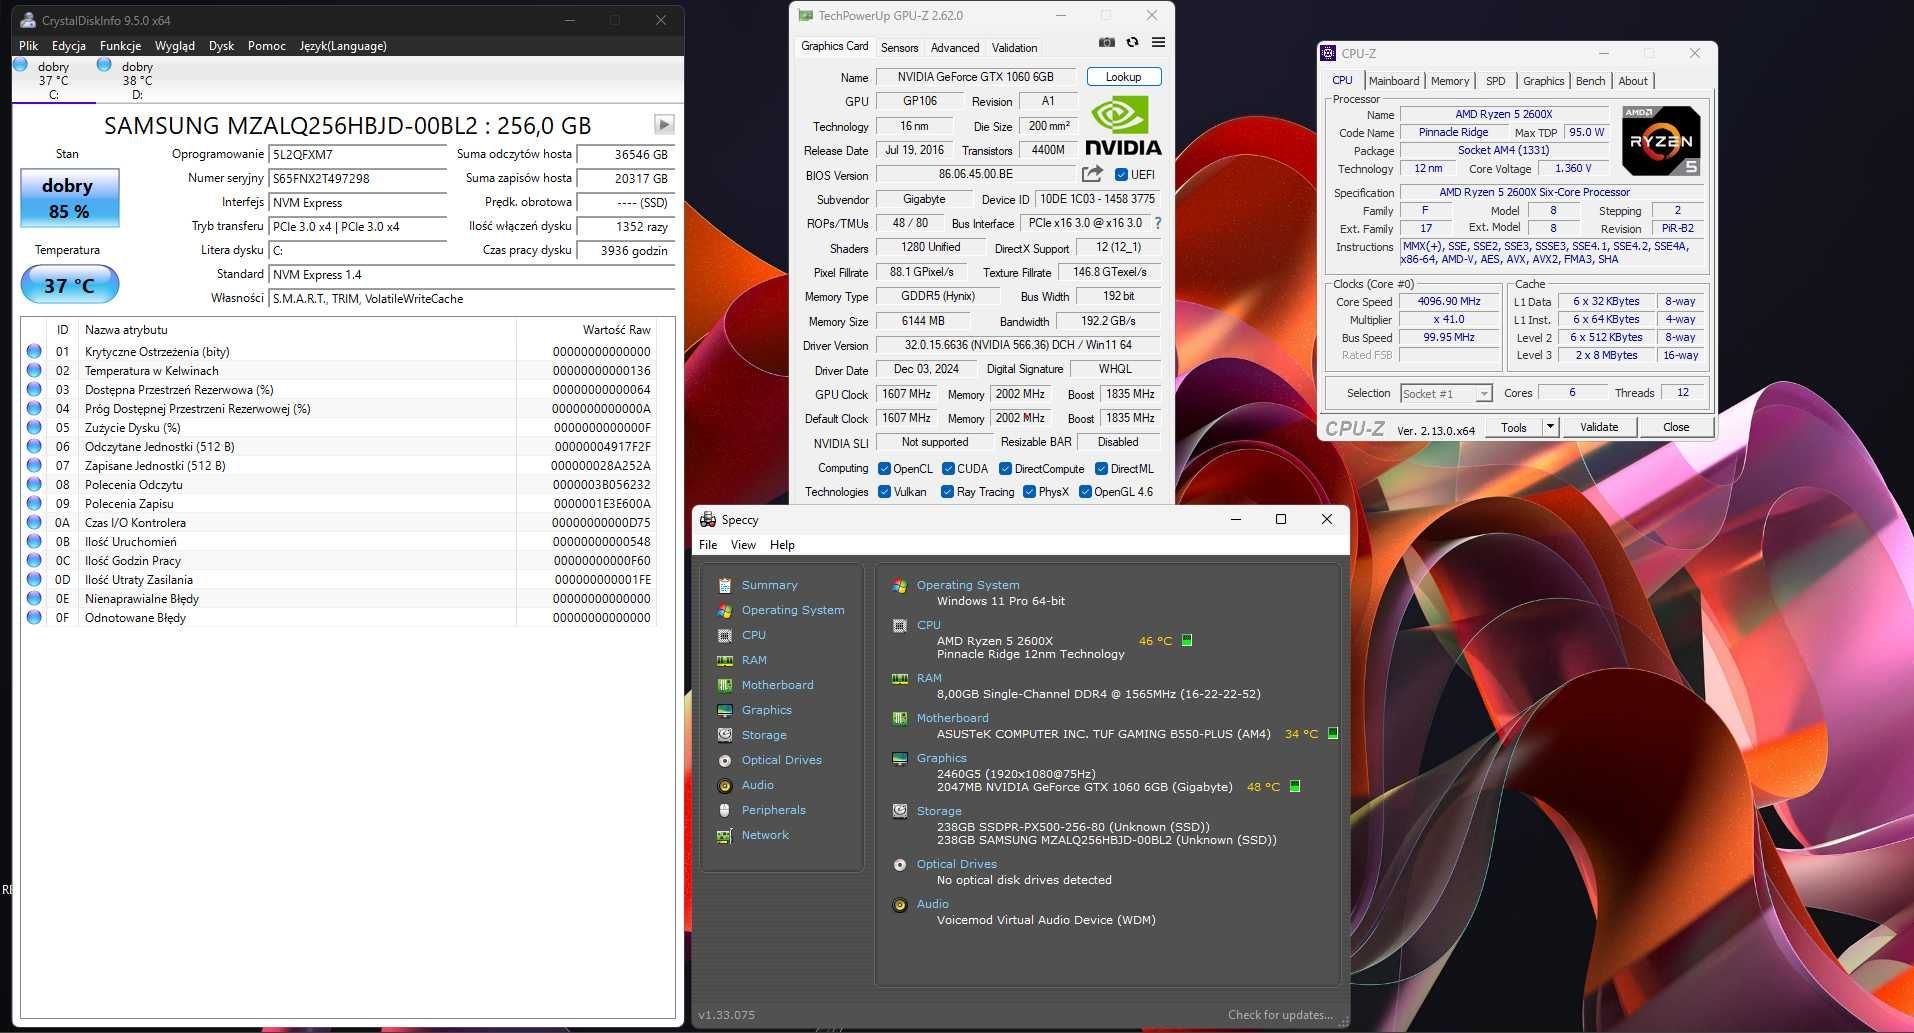
Task: Click the GPU Name field in GPU-Z
Action: click(976, 77)
